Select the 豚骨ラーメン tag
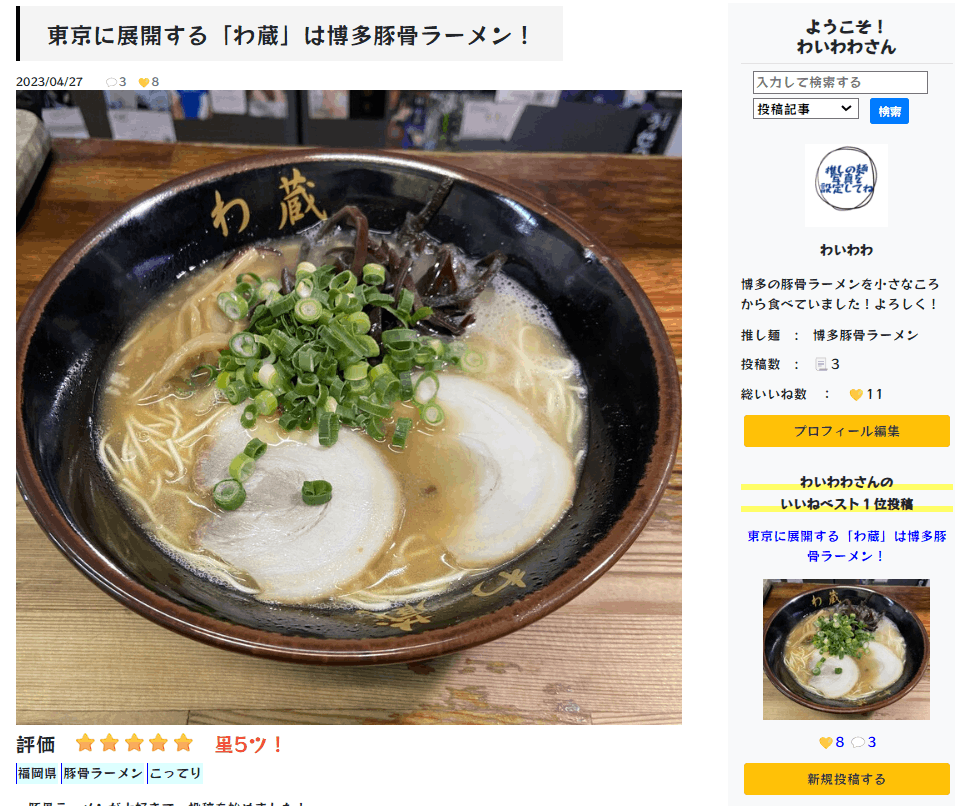The image size is (955, 806). click(x=103, y=773)
